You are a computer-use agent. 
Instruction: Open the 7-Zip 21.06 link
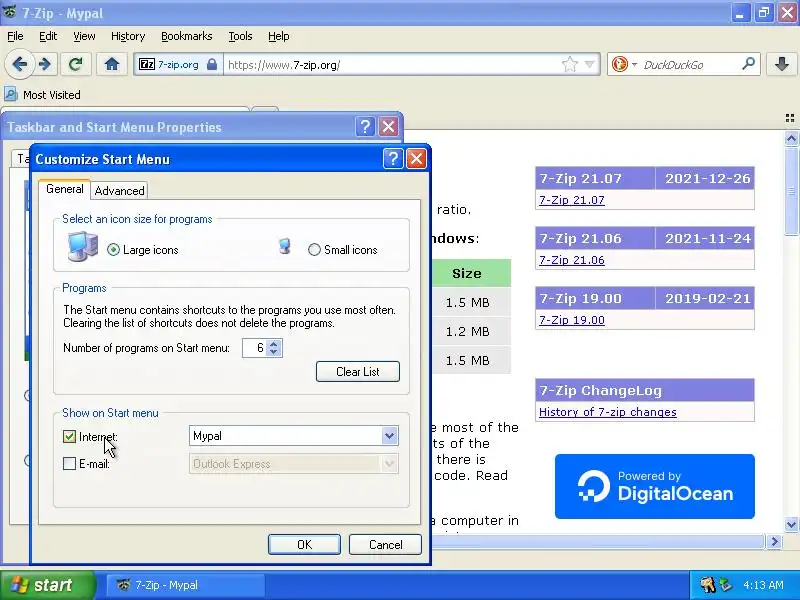(x=571, y=260)
